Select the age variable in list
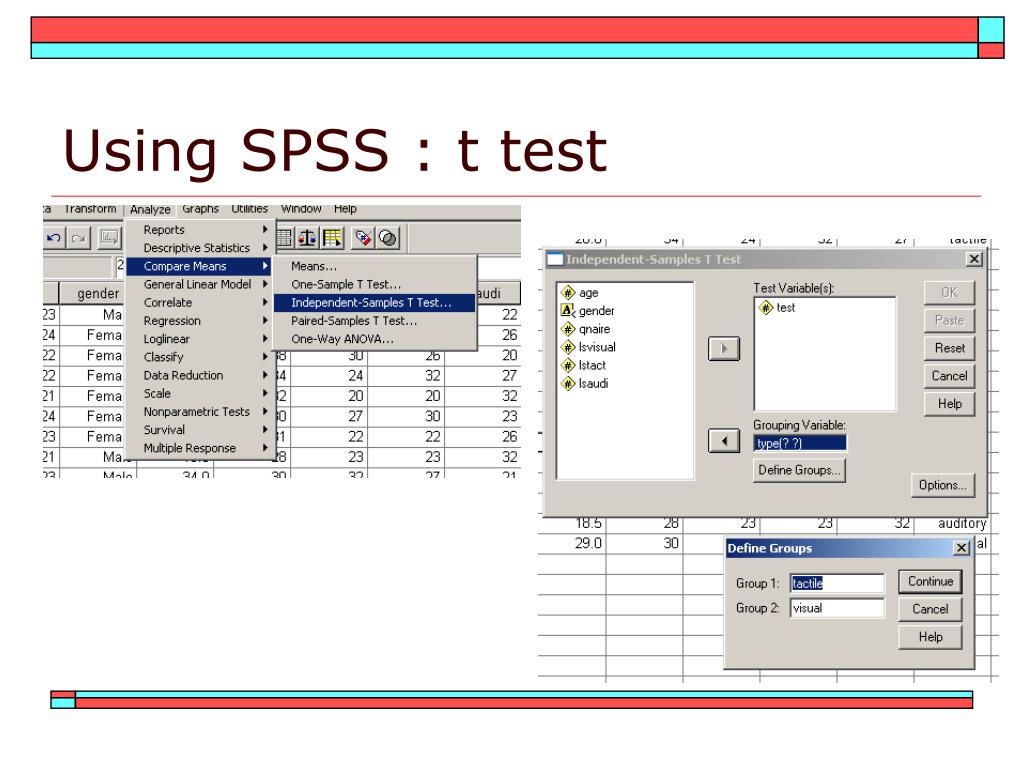Viewport: 1024px width, 768px height. pyautogui.click(x=580, y=293)
